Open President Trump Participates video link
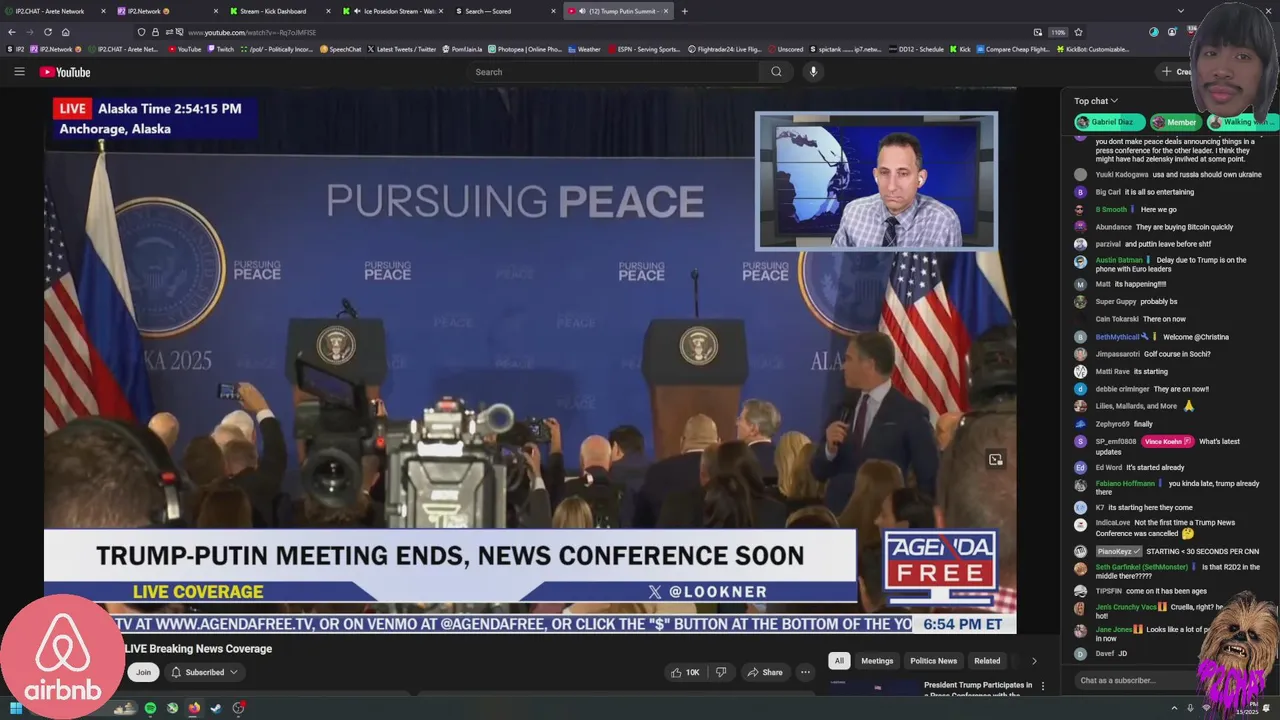Viewport: 1280px width, 720px height. tap(978, 690)
